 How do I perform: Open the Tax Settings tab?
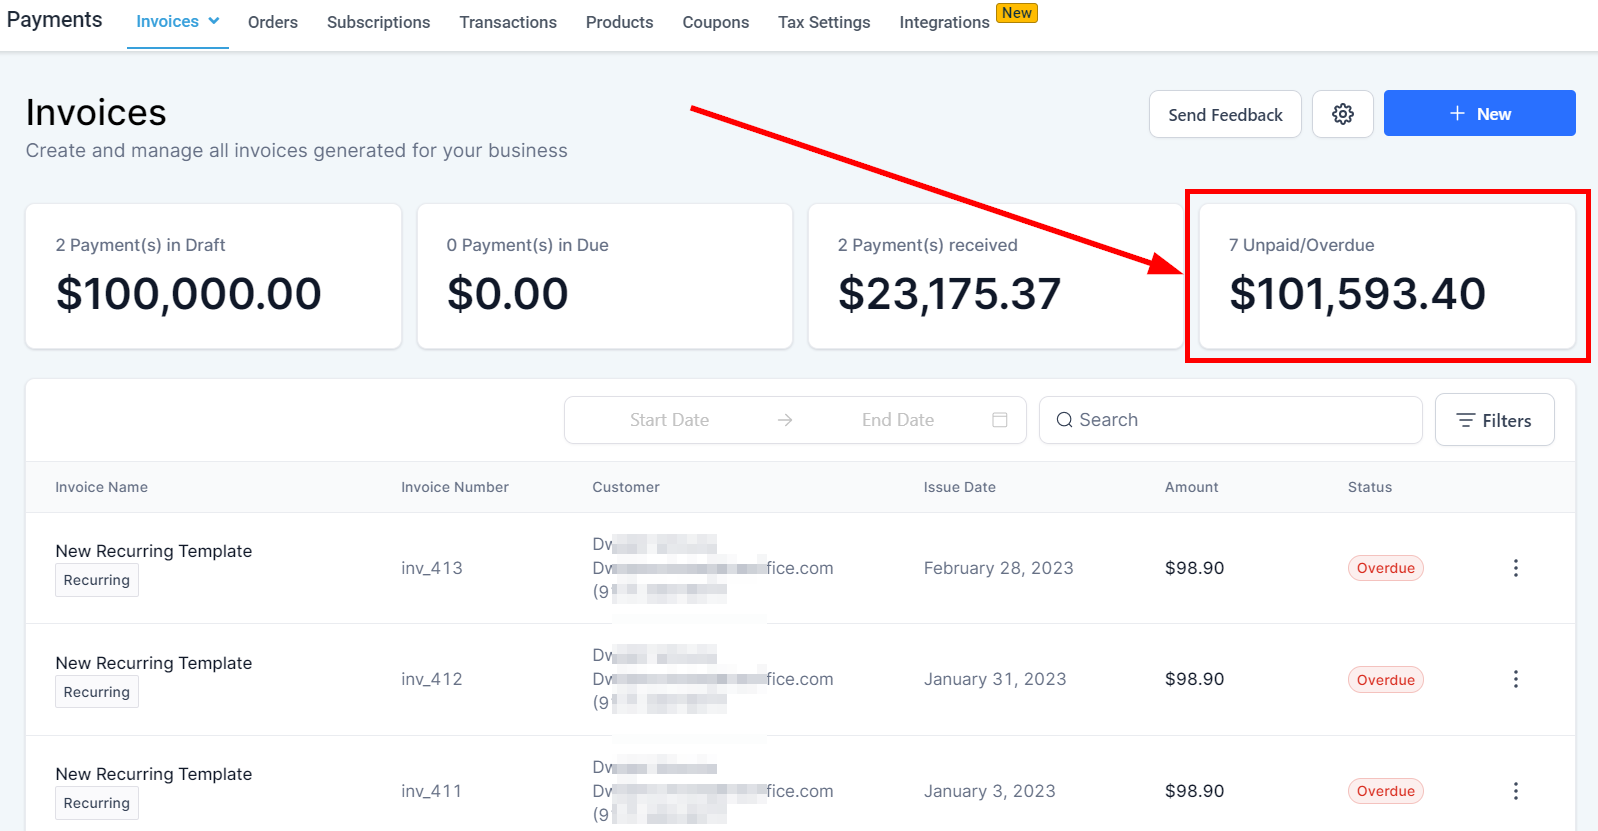pos(824,22)
